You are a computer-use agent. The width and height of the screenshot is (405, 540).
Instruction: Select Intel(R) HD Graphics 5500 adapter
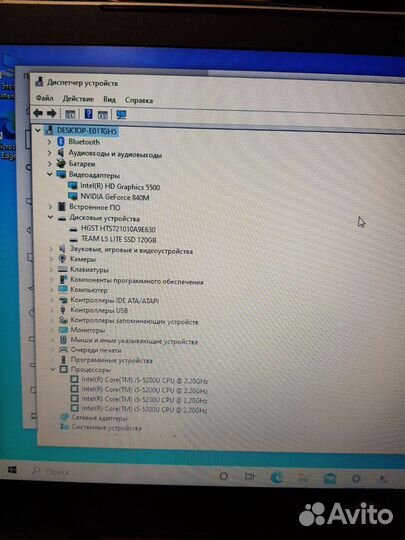(x=120, y=187)
